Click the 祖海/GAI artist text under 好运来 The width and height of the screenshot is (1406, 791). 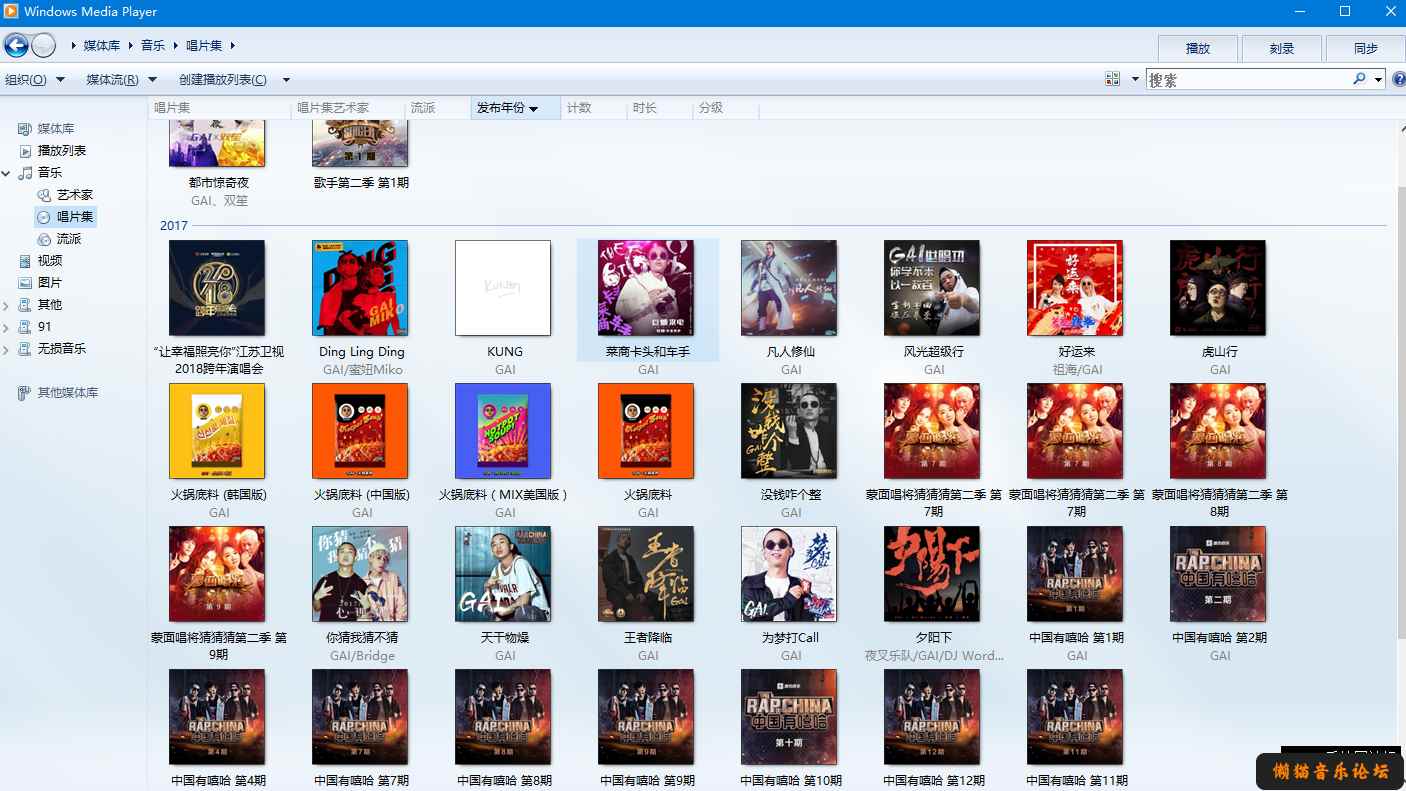[1077, 370]
